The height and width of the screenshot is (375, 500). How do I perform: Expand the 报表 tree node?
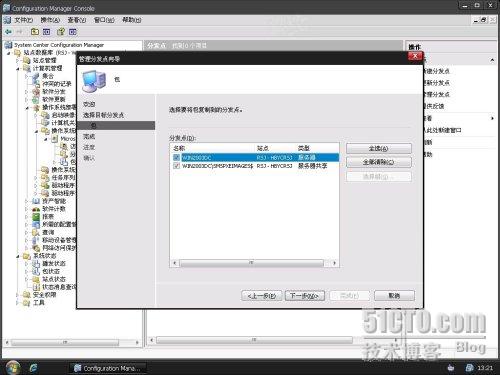pyautogui.click(x=27, y=217)
